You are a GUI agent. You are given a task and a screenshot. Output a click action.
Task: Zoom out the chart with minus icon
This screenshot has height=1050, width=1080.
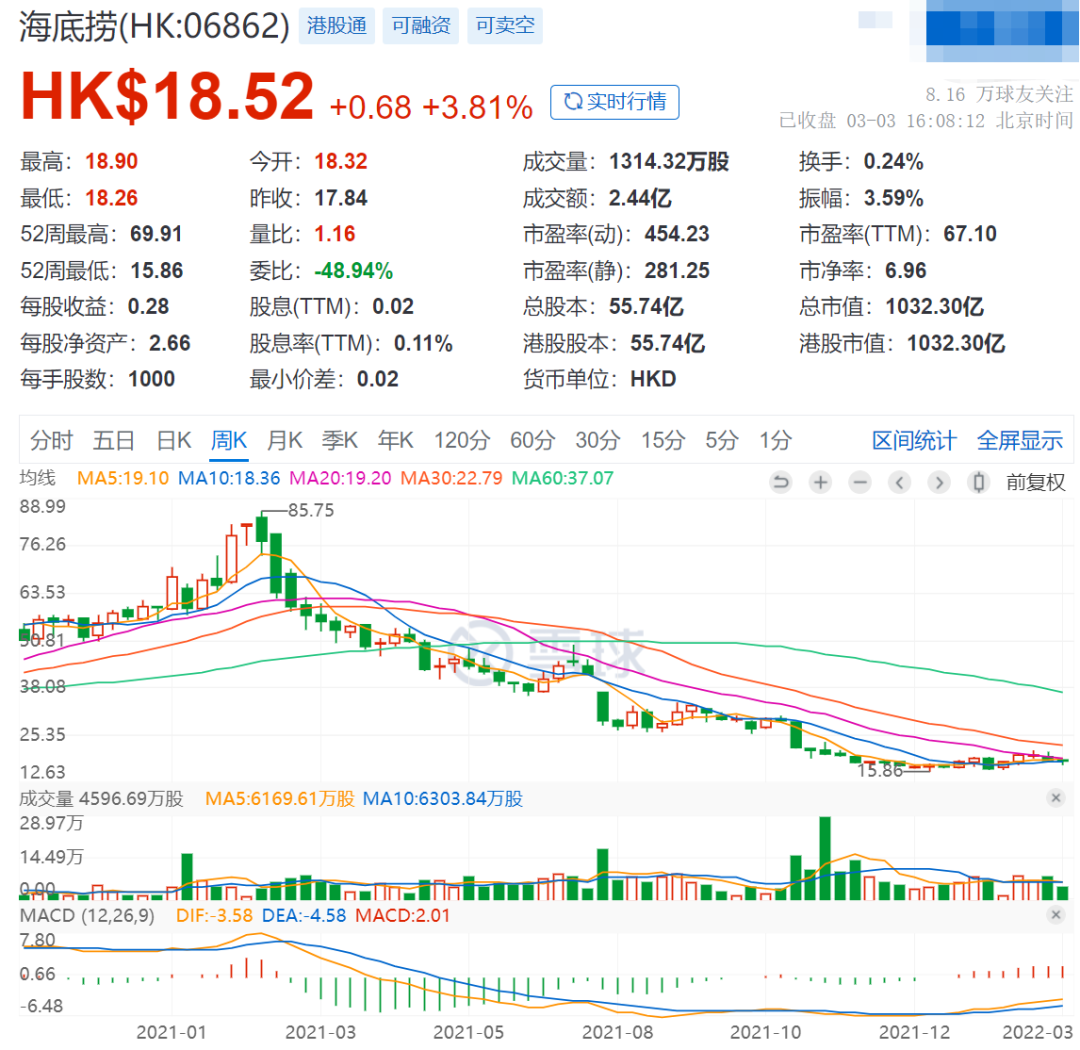pos(860,483)
